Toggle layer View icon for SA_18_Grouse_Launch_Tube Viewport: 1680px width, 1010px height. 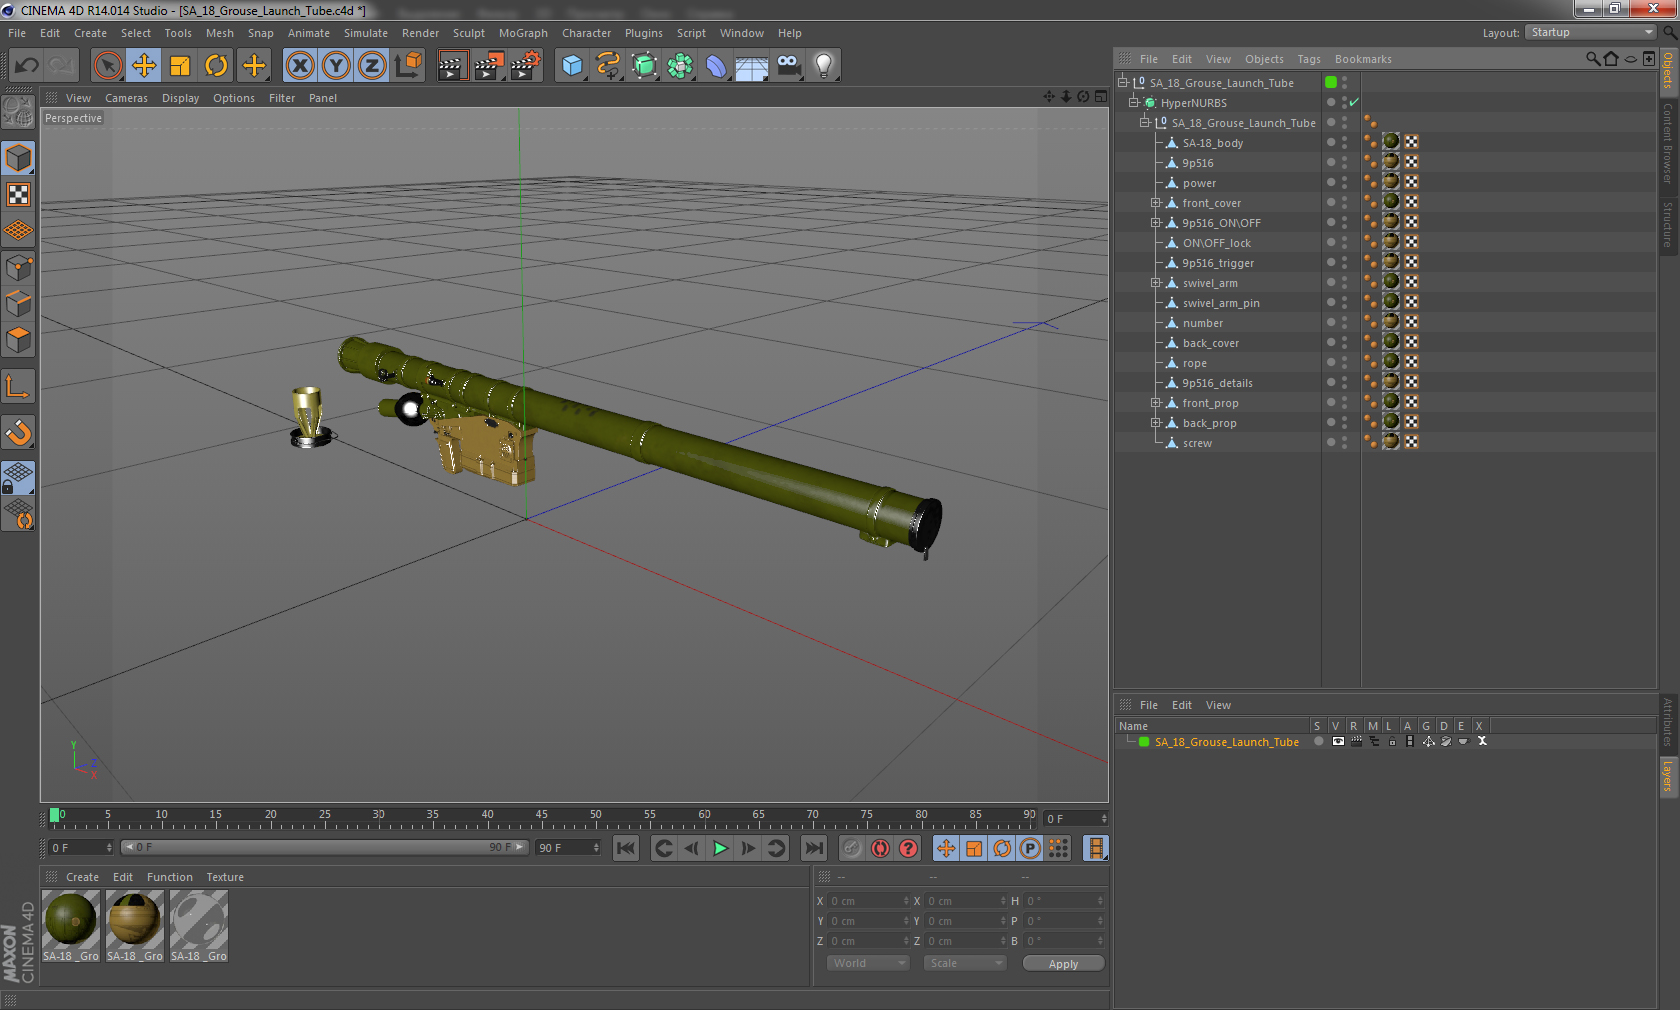1338,741
